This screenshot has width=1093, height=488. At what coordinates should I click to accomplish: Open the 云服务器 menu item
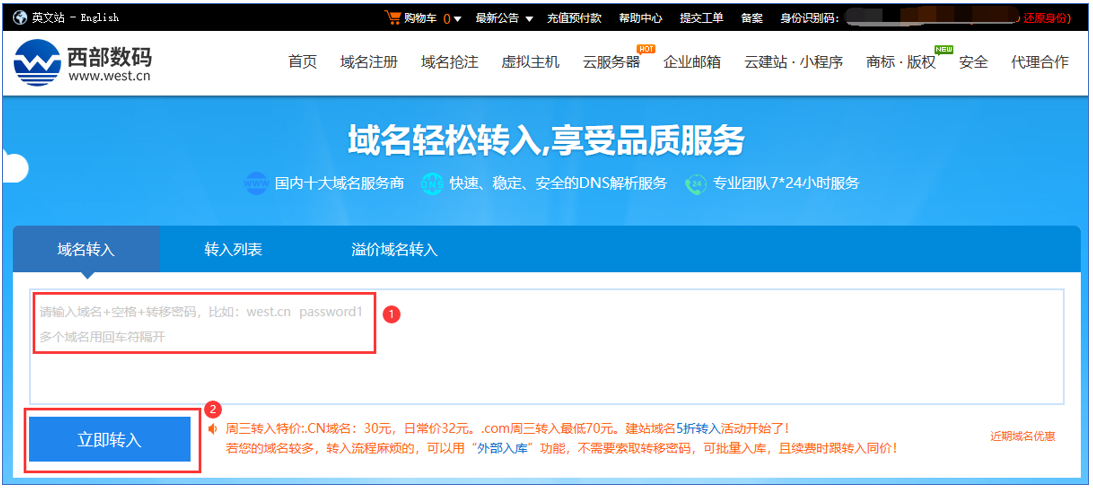pyautogui.click(x=611, y=62)
